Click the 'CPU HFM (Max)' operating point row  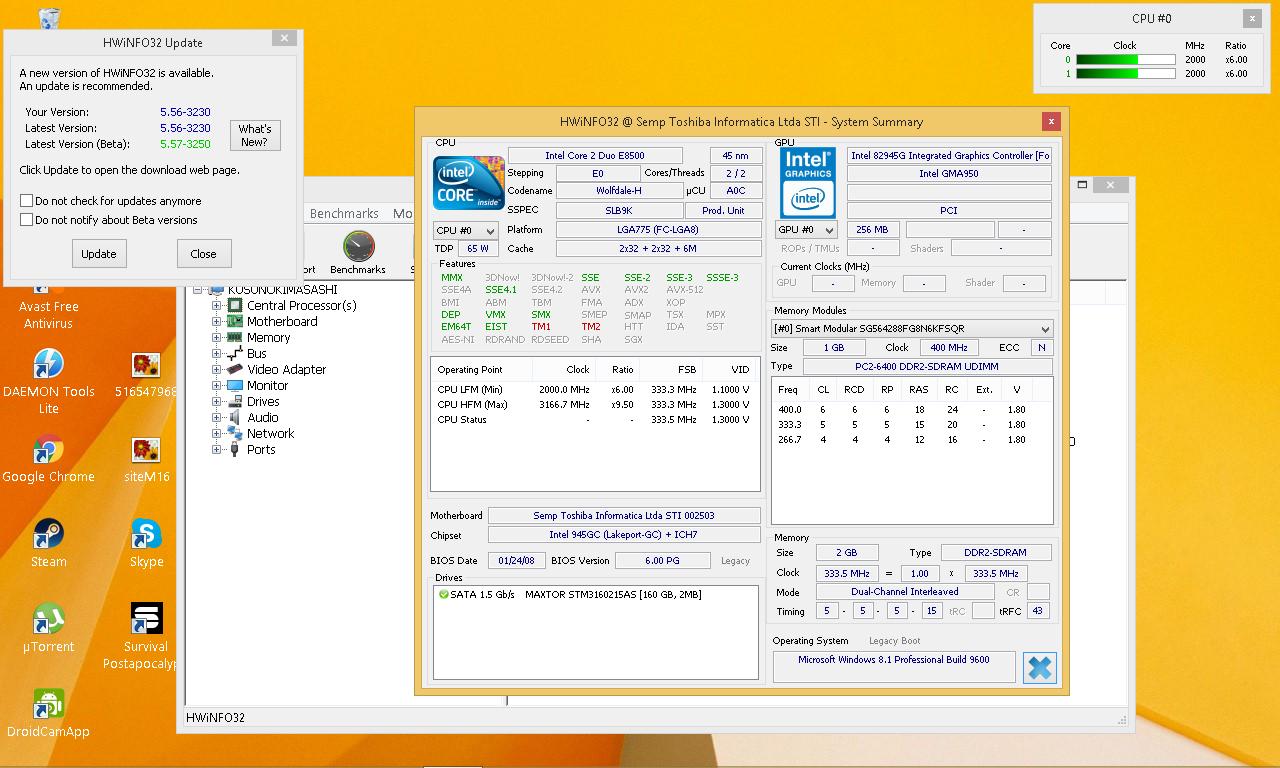pos(594,405)
